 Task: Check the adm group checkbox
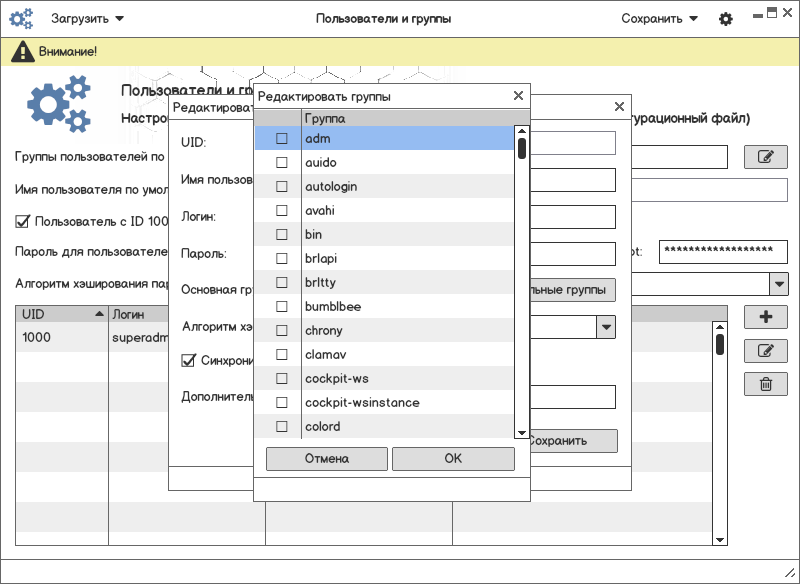[x=282, y=138]
